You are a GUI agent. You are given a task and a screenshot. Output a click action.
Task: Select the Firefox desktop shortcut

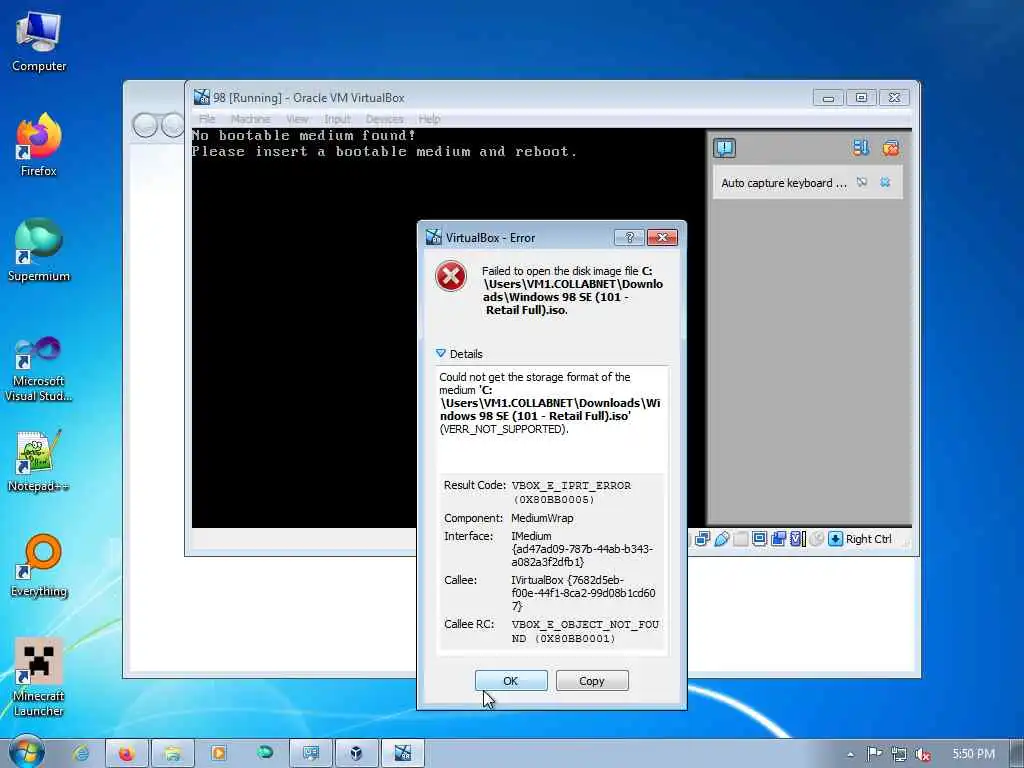[39, 145]
